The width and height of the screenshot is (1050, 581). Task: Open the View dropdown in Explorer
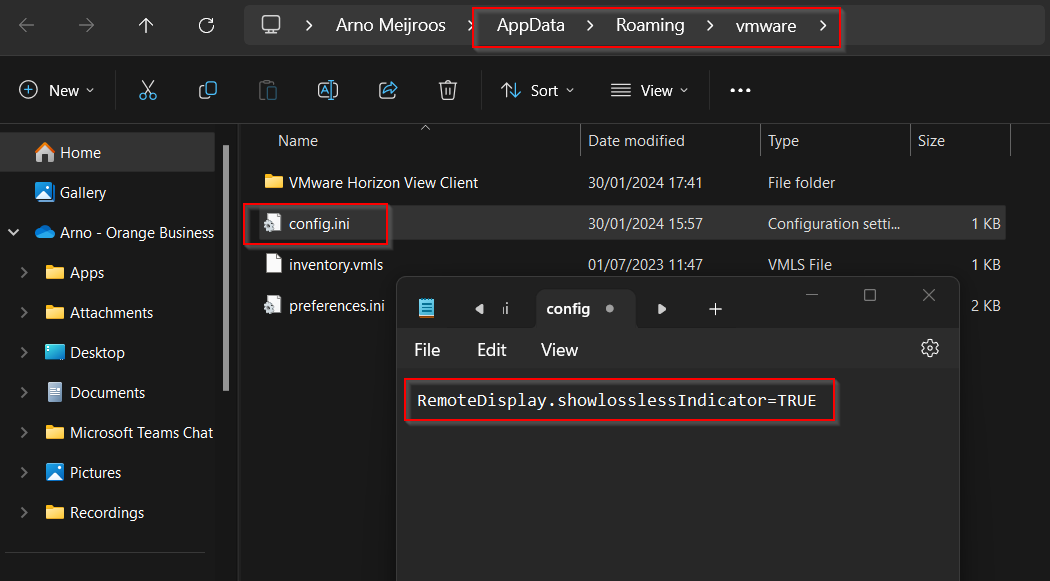click(x=649, y=90)
